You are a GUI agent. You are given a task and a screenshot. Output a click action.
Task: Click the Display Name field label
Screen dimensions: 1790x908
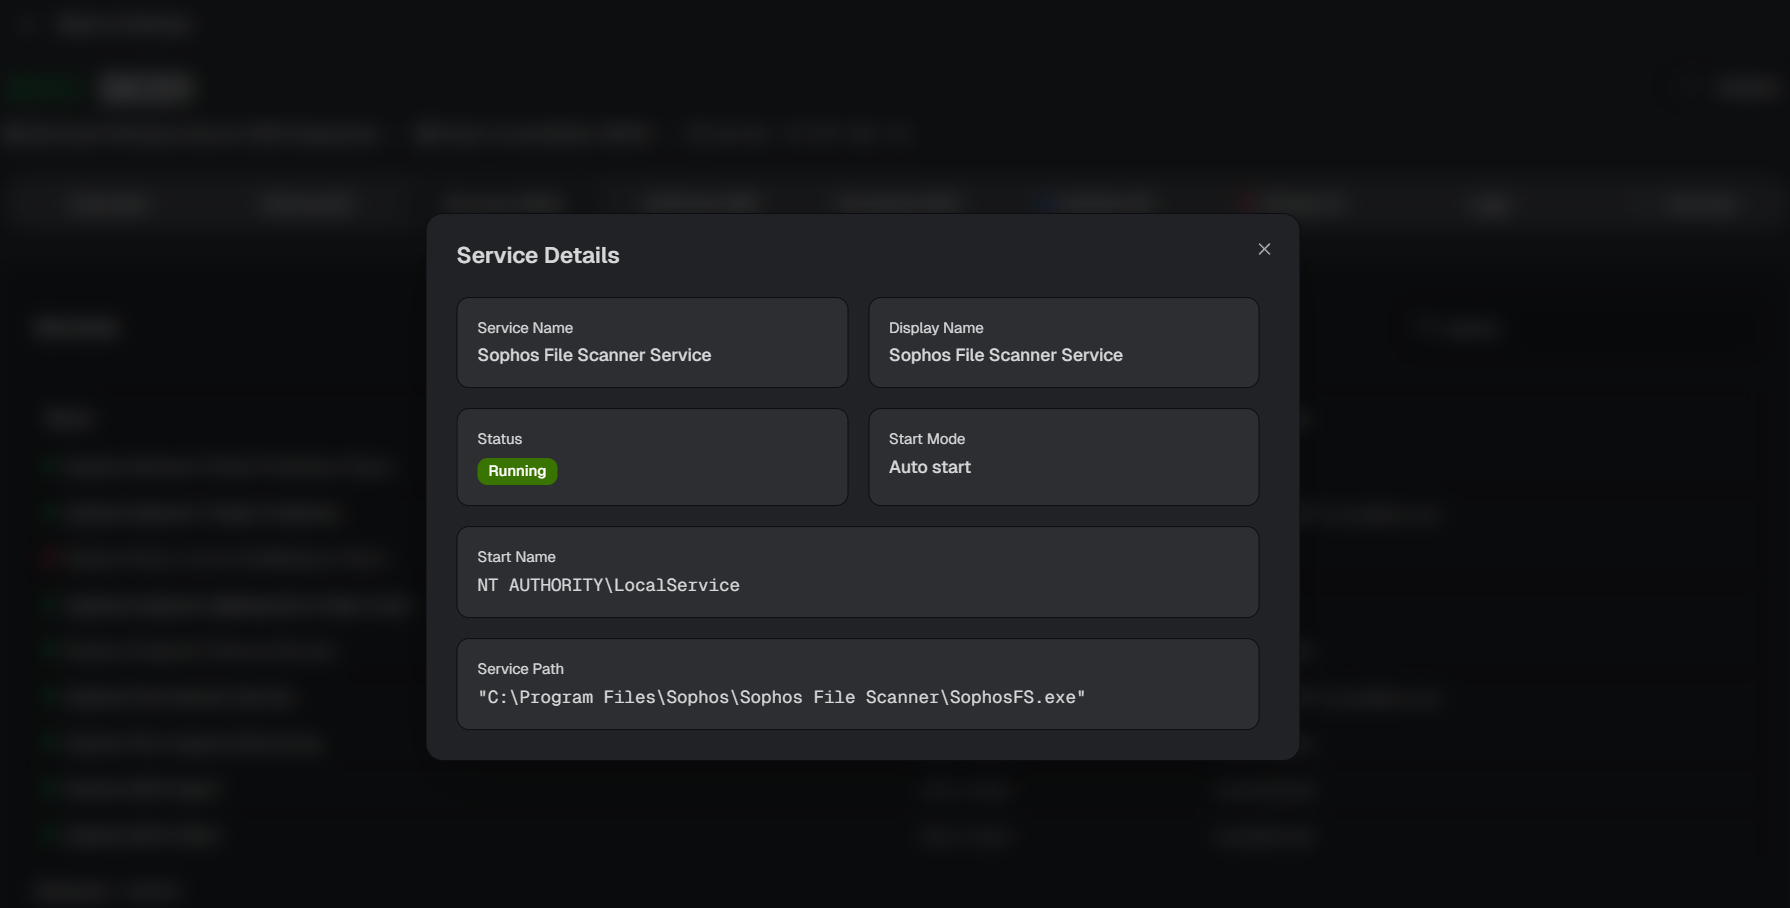[x=936, y=328]
